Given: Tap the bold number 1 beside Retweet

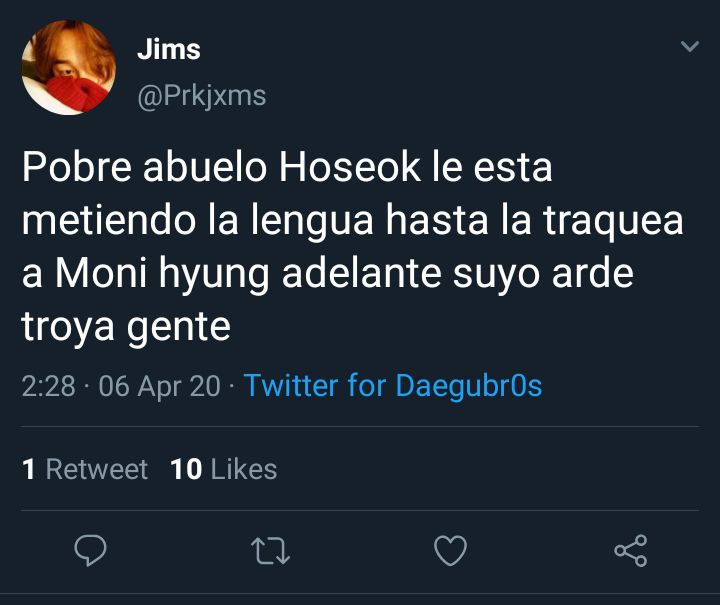Looking at the screenshot, I should 28,469.
